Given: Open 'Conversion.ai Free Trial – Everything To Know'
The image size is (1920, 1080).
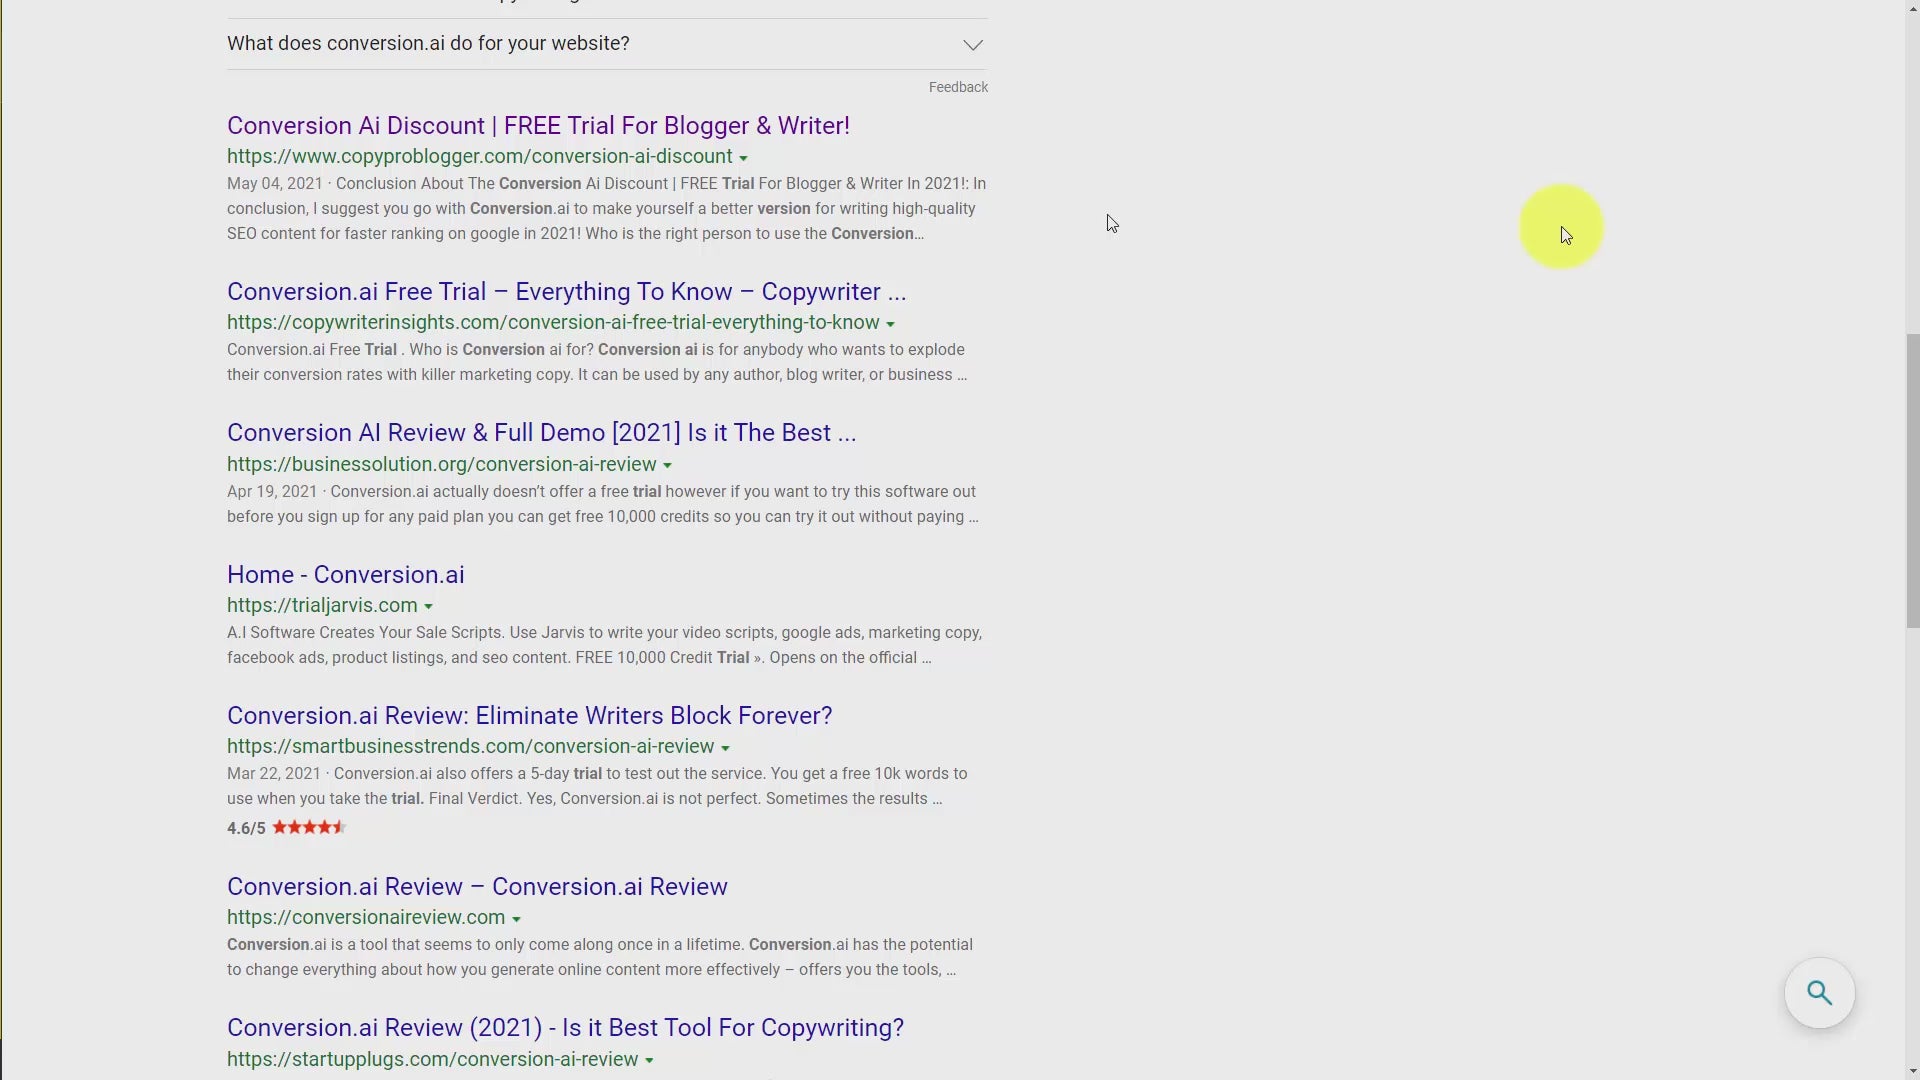Looking at the screenshot, I should pyautogui.click(x=565, y=292).
